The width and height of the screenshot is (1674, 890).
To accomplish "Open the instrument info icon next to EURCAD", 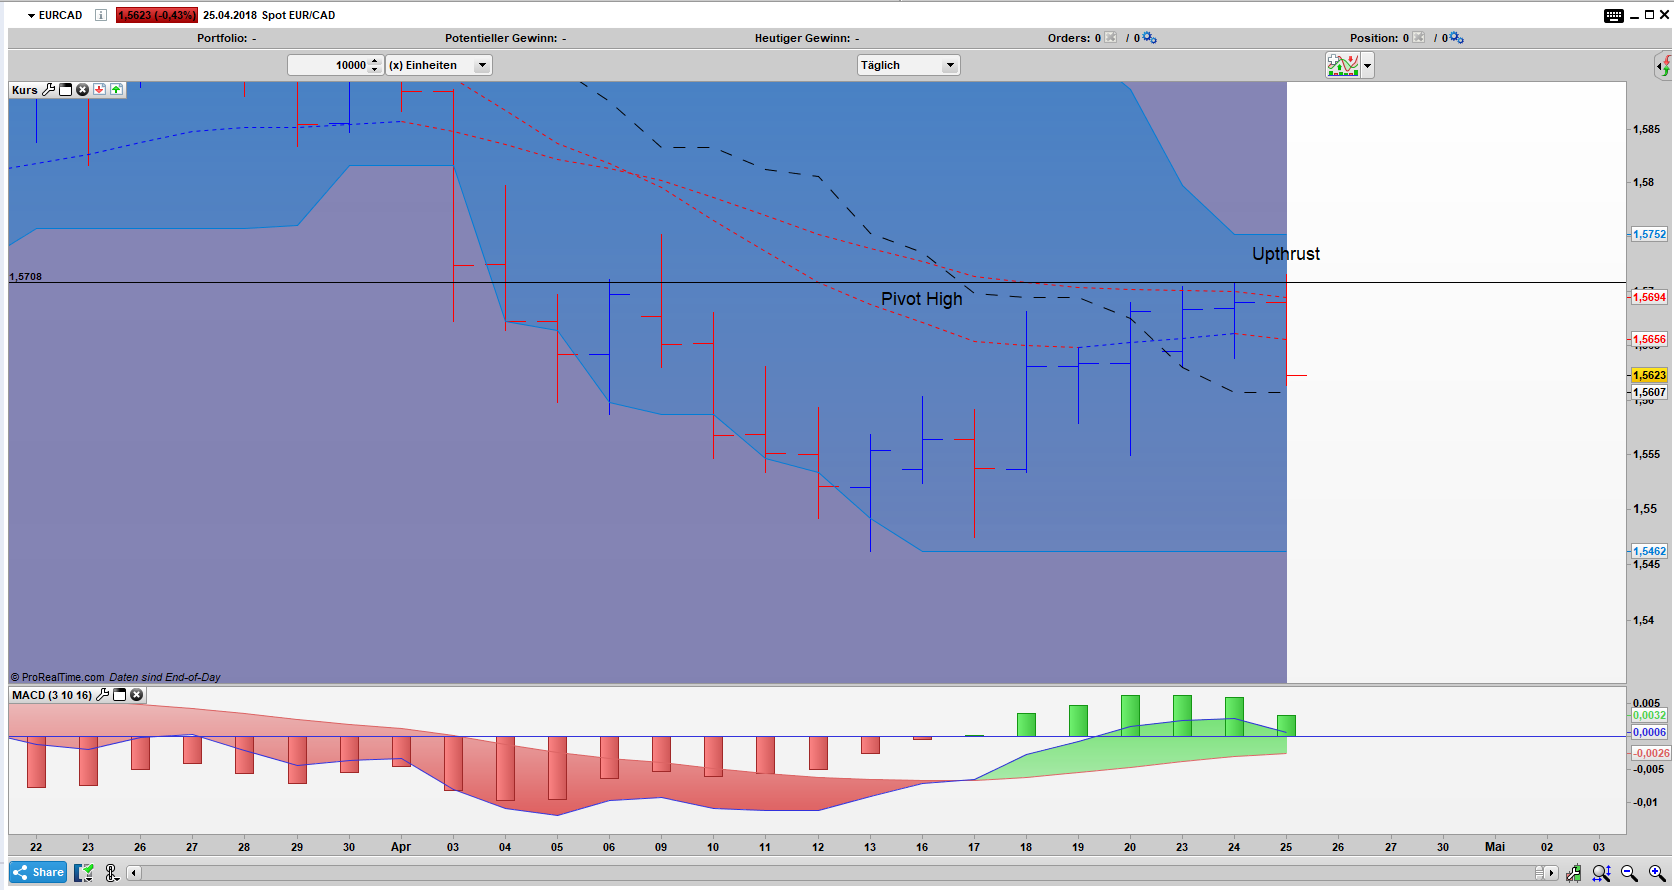I will point(101,15).
